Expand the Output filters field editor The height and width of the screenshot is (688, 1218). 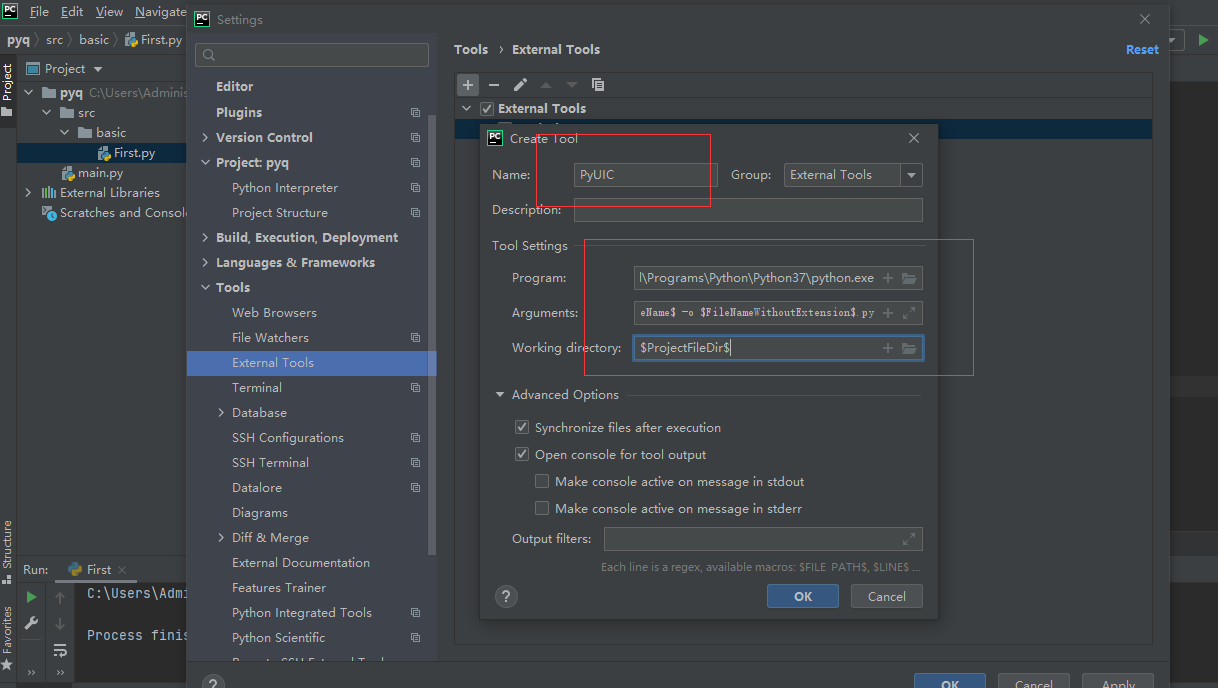point(909,539)
